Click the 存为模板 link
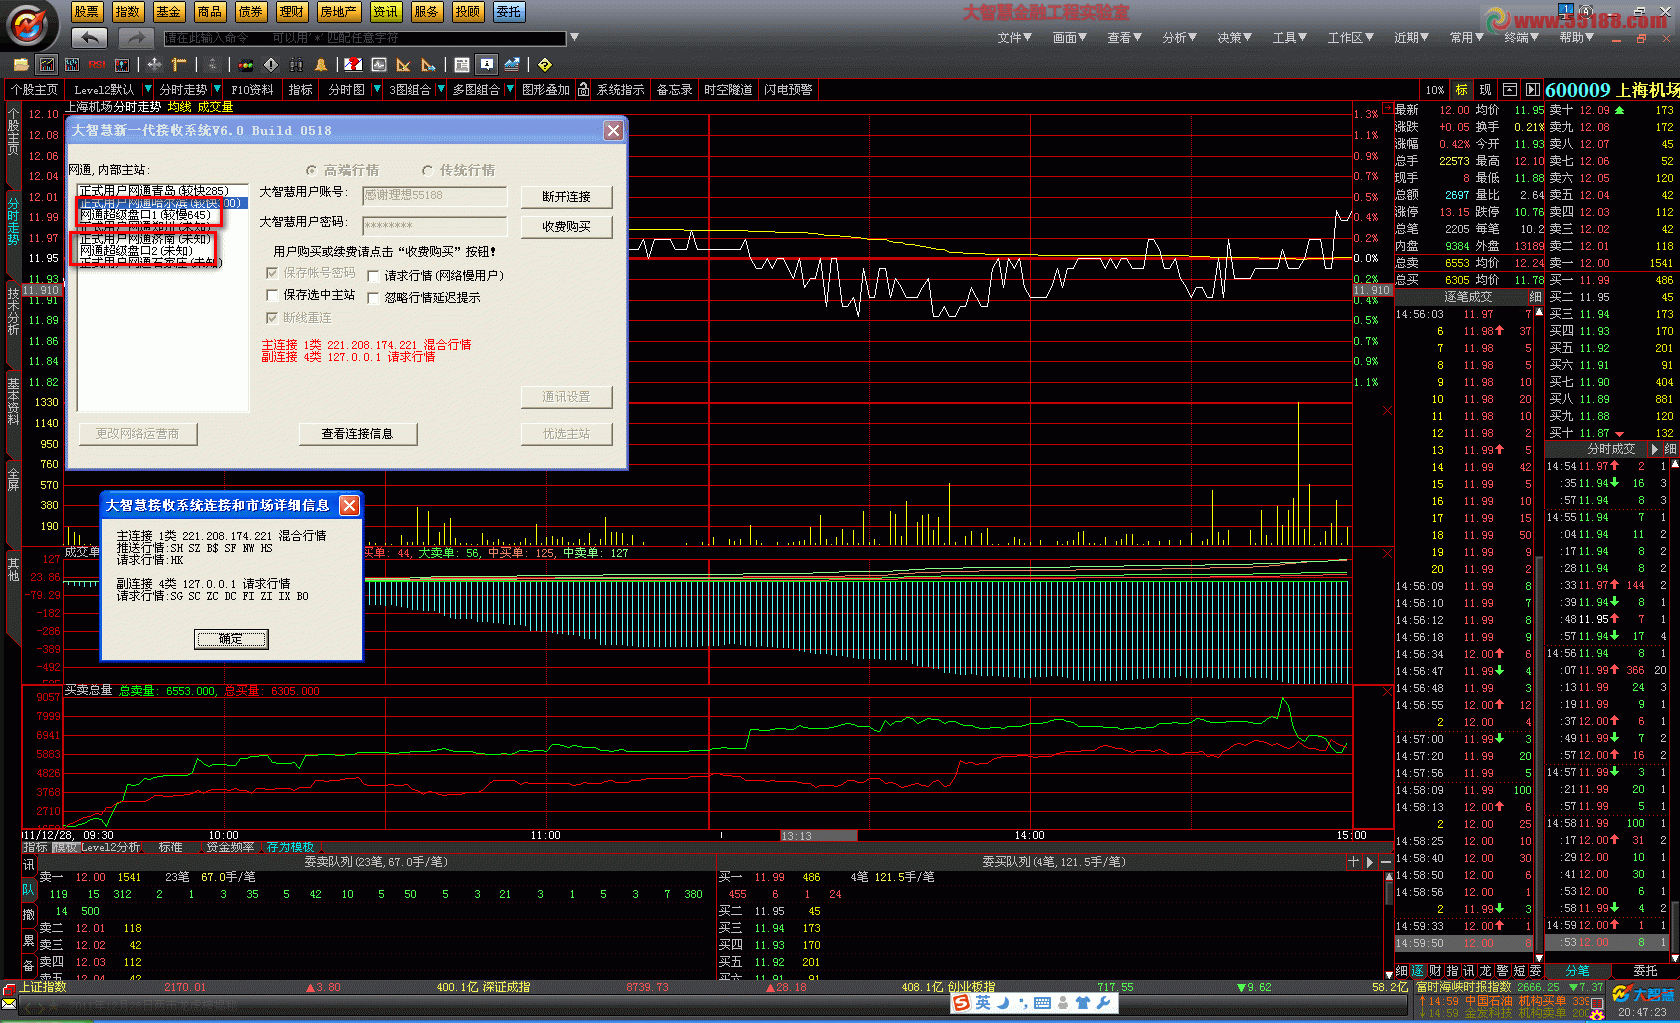The image size is (1680, 1023). pyautogui.click(x=290, y=847)
